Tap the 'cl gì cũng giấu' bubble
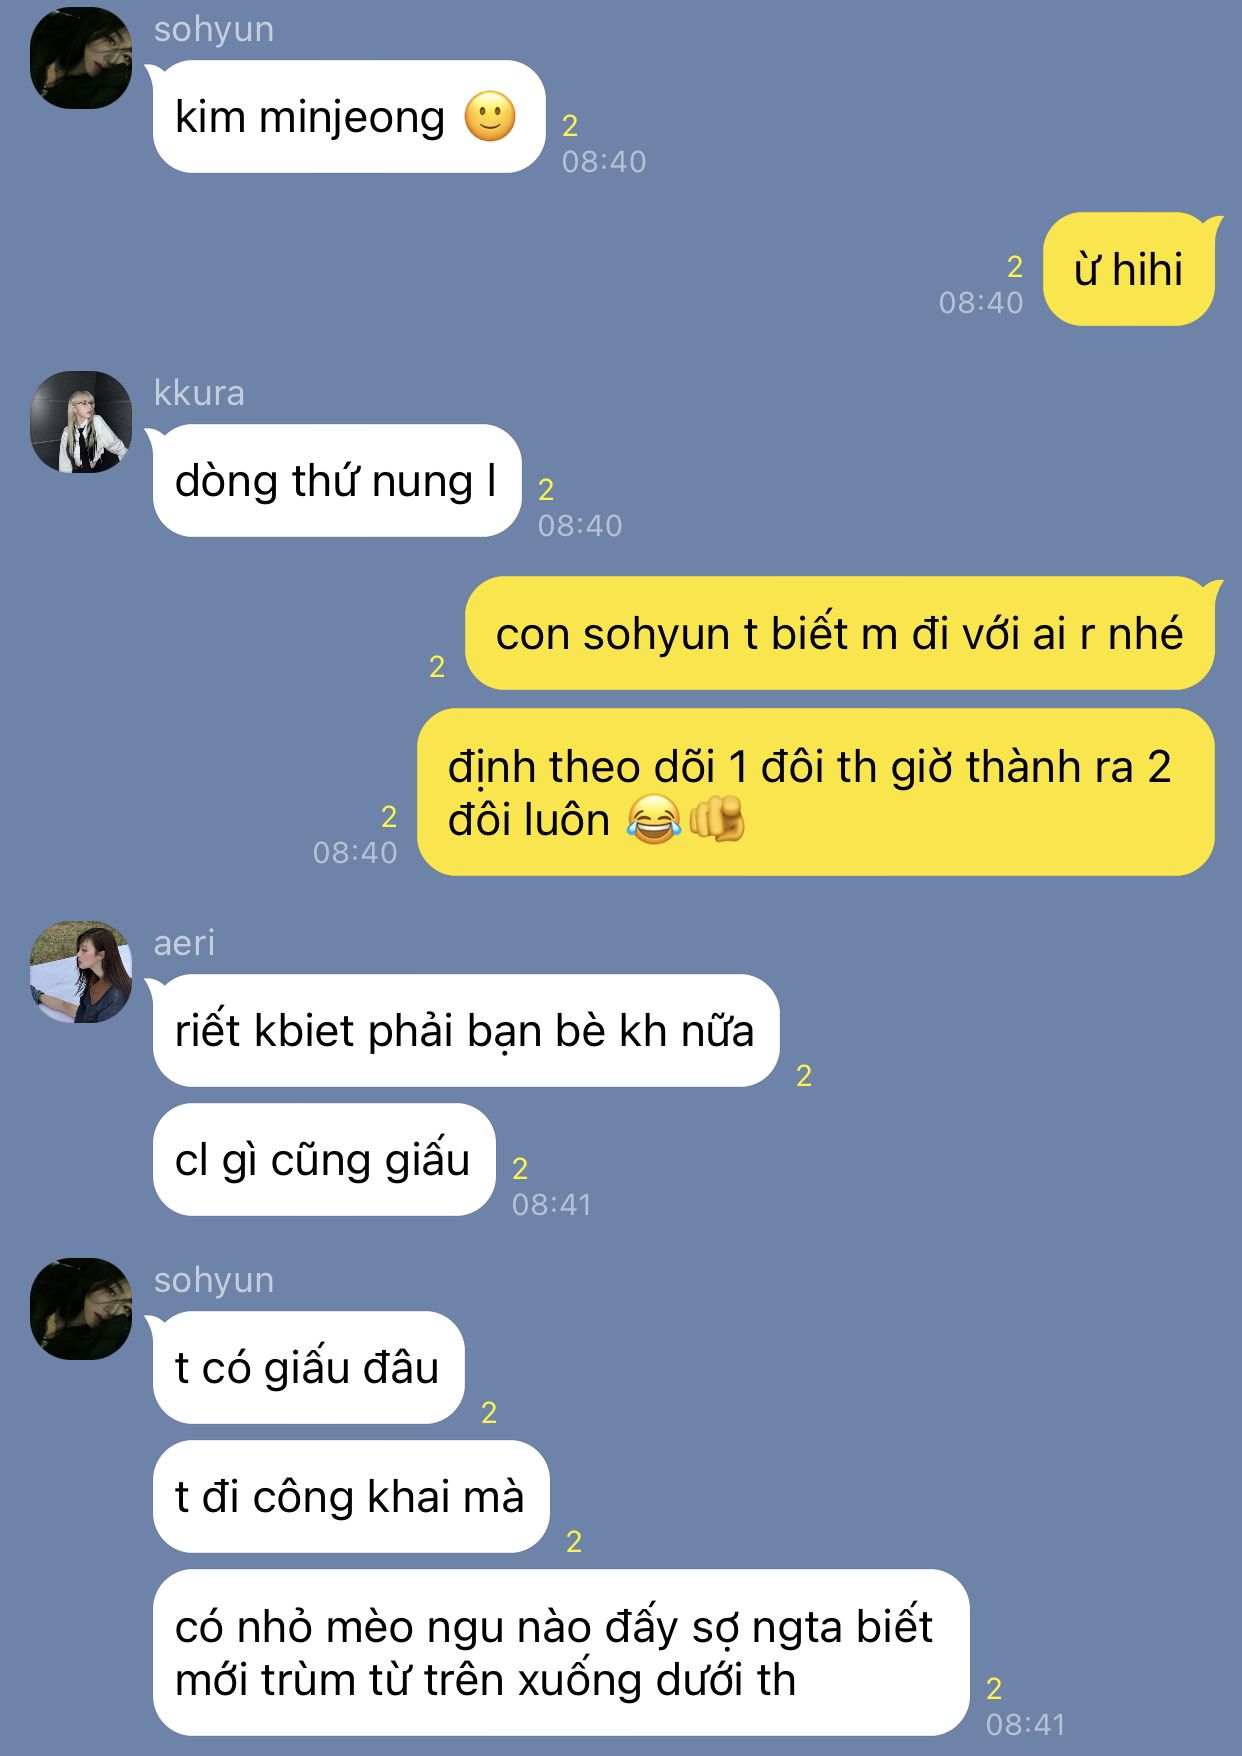 323,1160
